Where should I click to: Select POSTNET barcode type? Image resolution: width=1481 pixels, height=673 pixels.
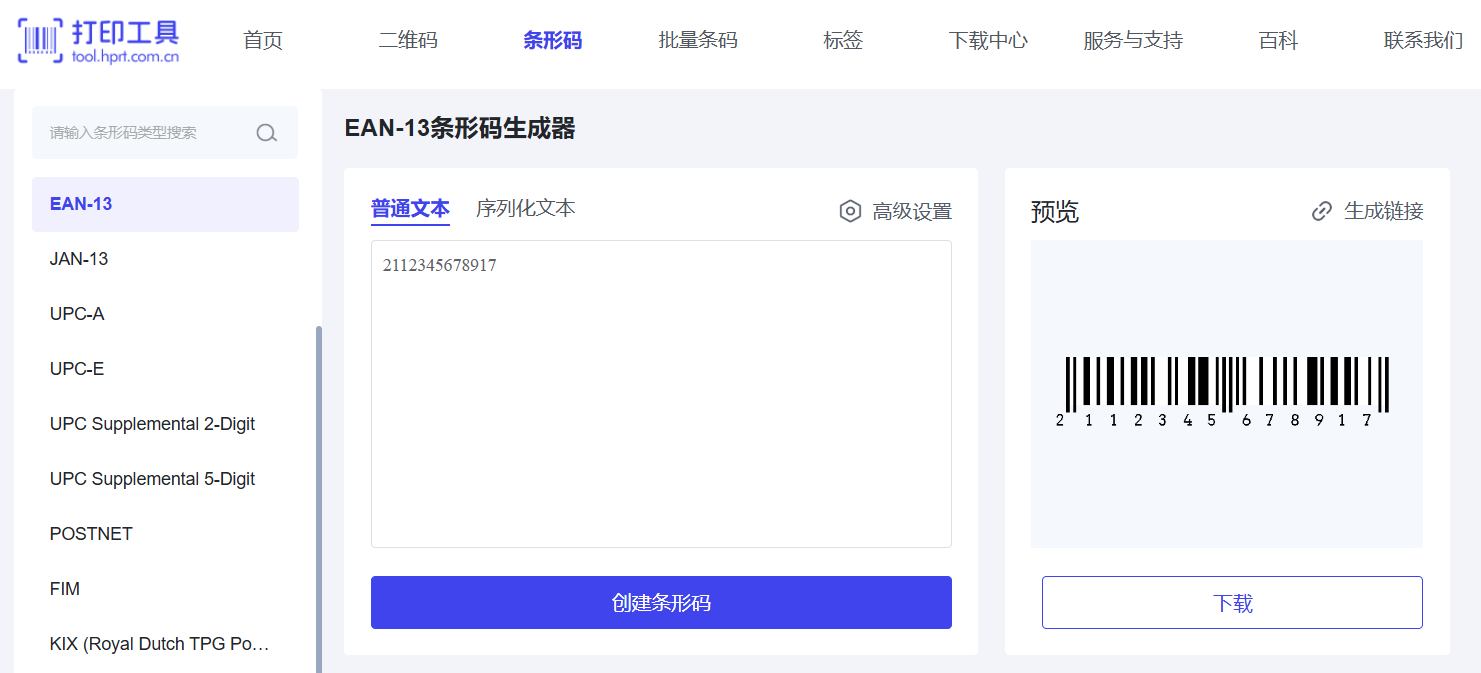165,534
